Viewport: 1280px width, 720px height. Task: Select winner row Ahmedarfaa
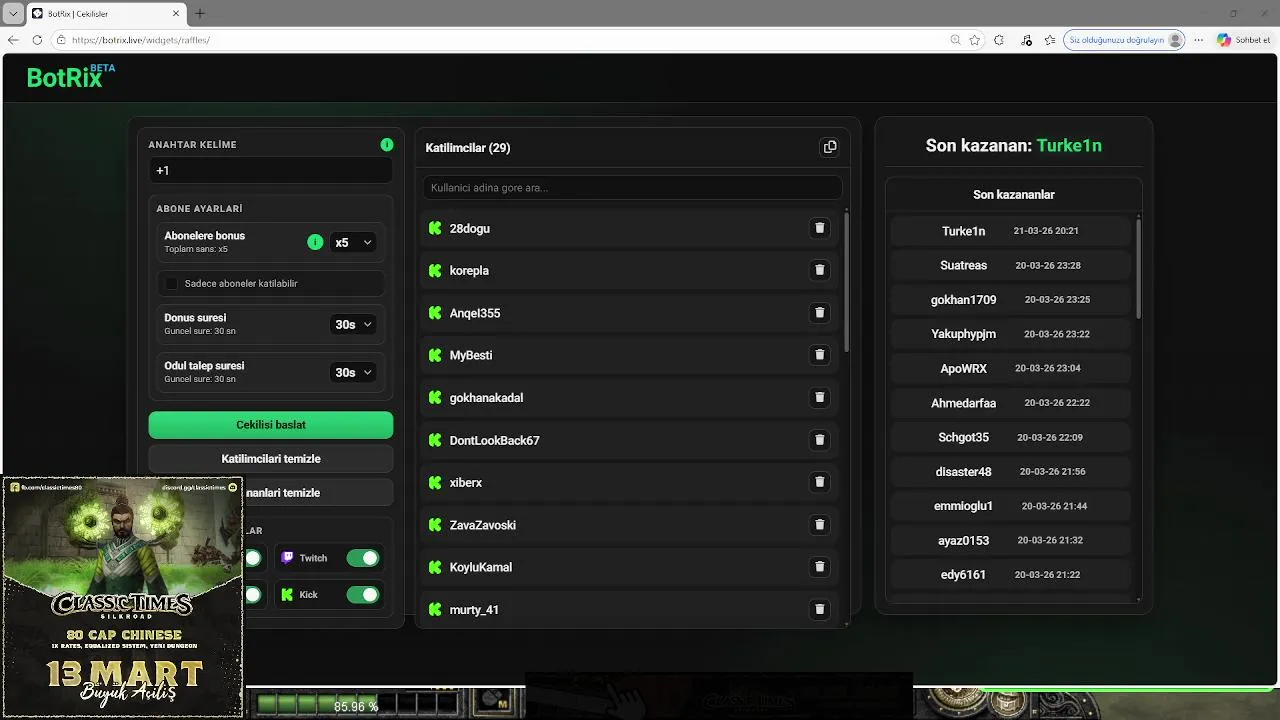click(1011, 403)
